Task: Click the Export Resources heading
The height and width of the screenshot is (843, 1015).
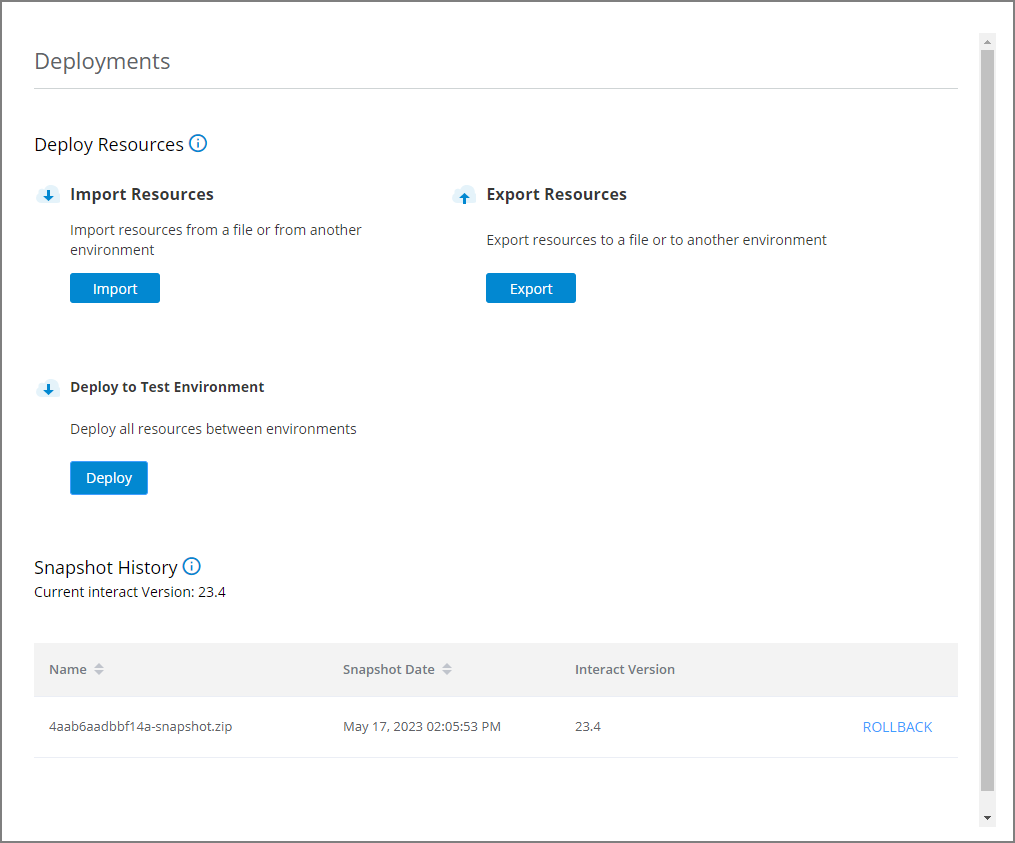Action: 557,194
